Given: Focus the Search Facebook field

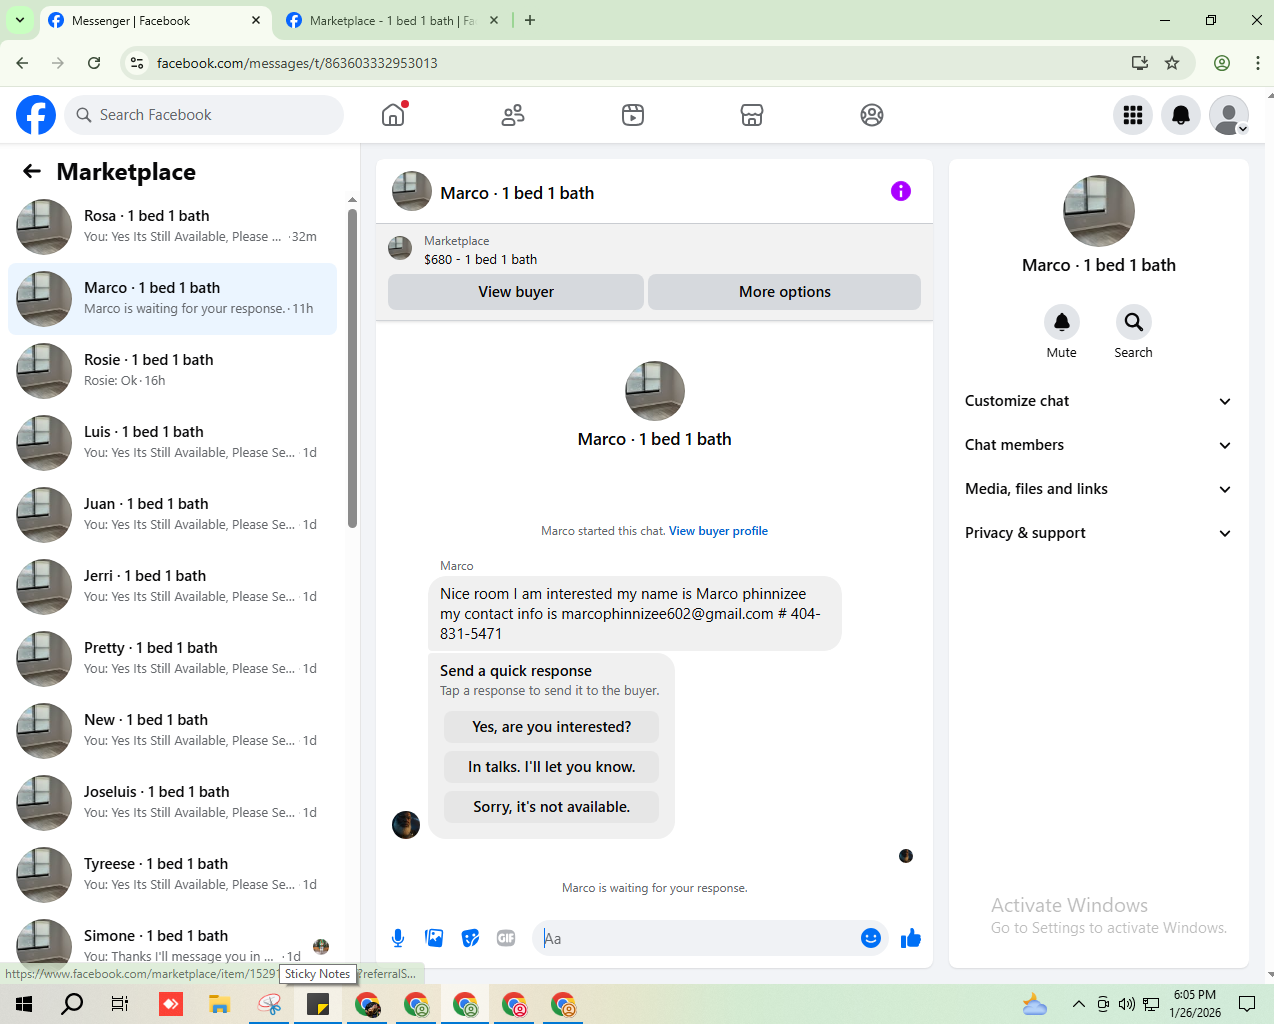Looking at the screenshot, I should coord(204,115).
